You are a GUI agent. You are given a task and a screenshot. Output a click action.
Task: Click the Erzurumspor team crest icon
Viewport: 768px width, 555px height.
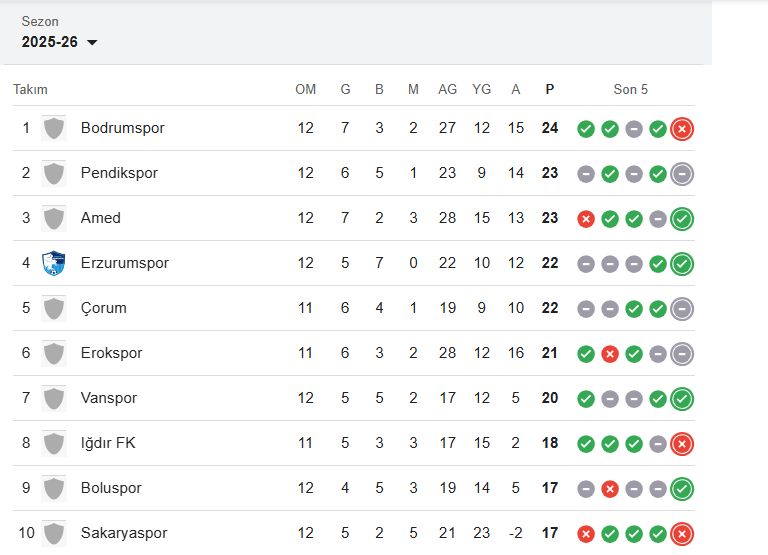pos(53,263)
